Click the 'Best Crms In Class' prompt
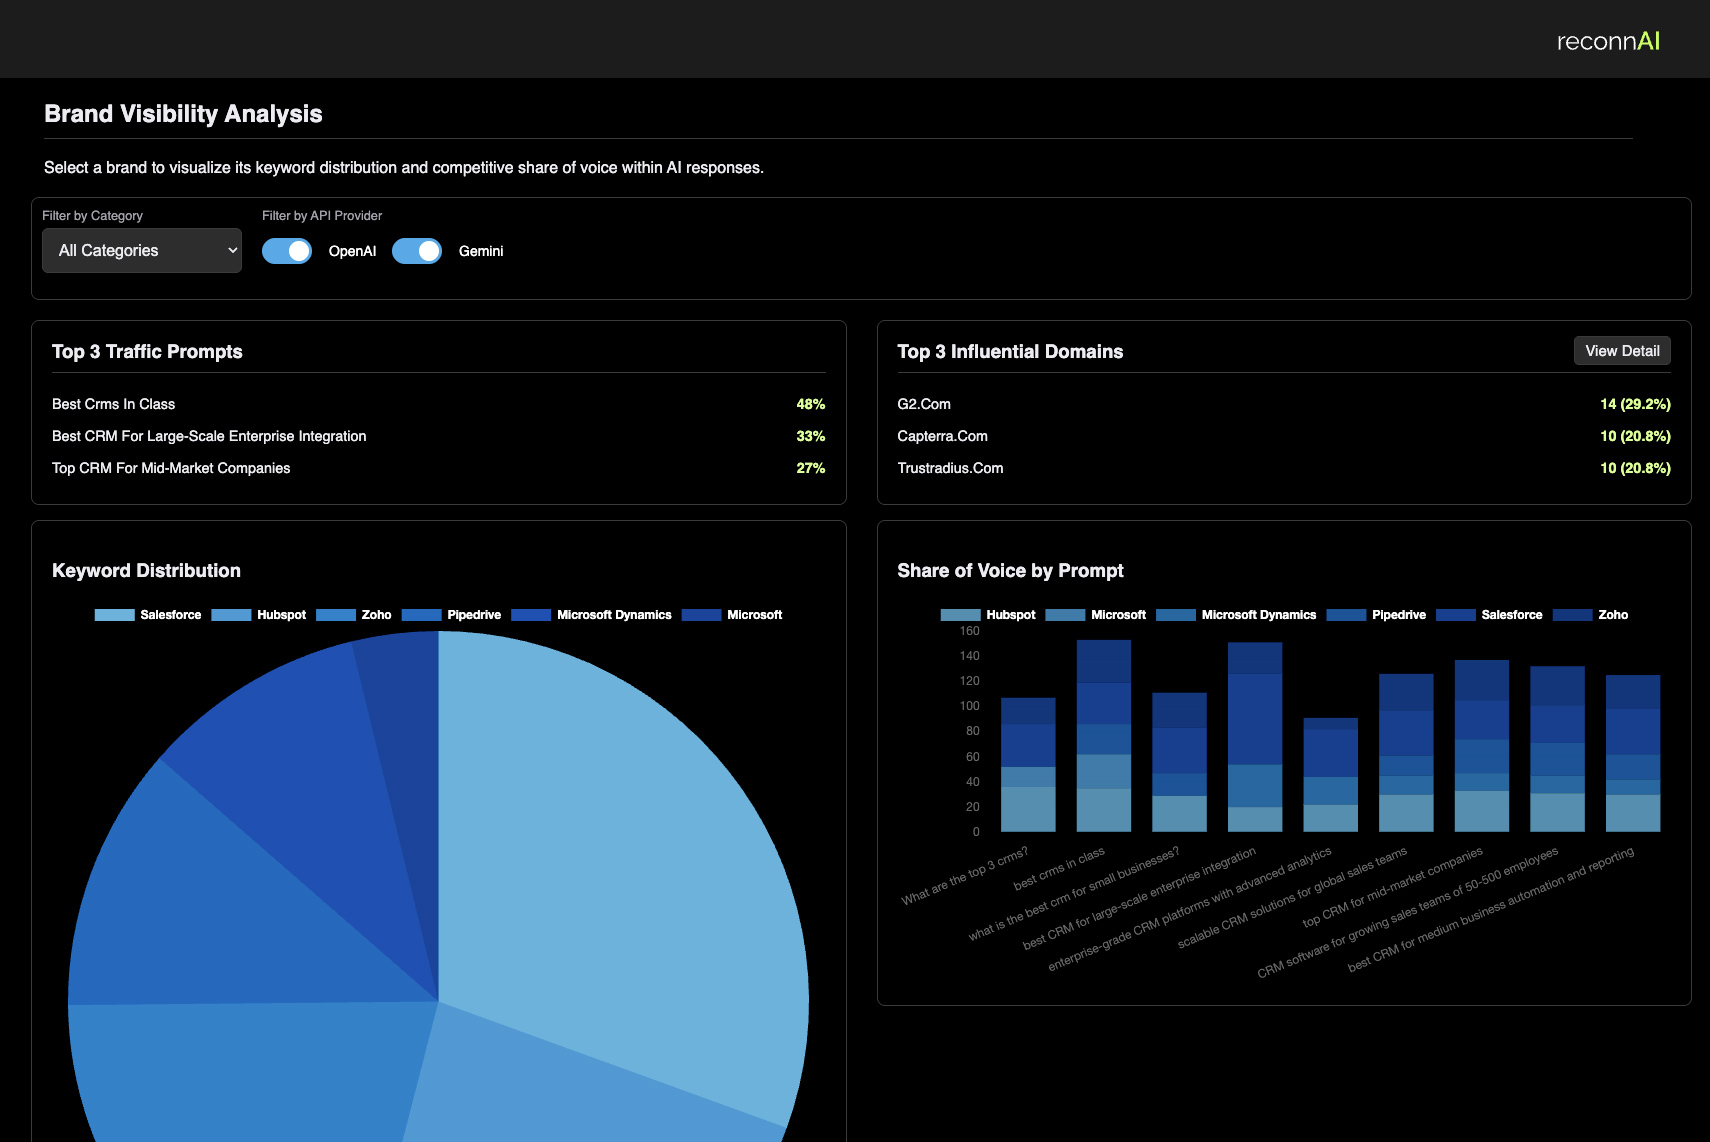Viewport: 1710px width, 1142px height. 113,404
